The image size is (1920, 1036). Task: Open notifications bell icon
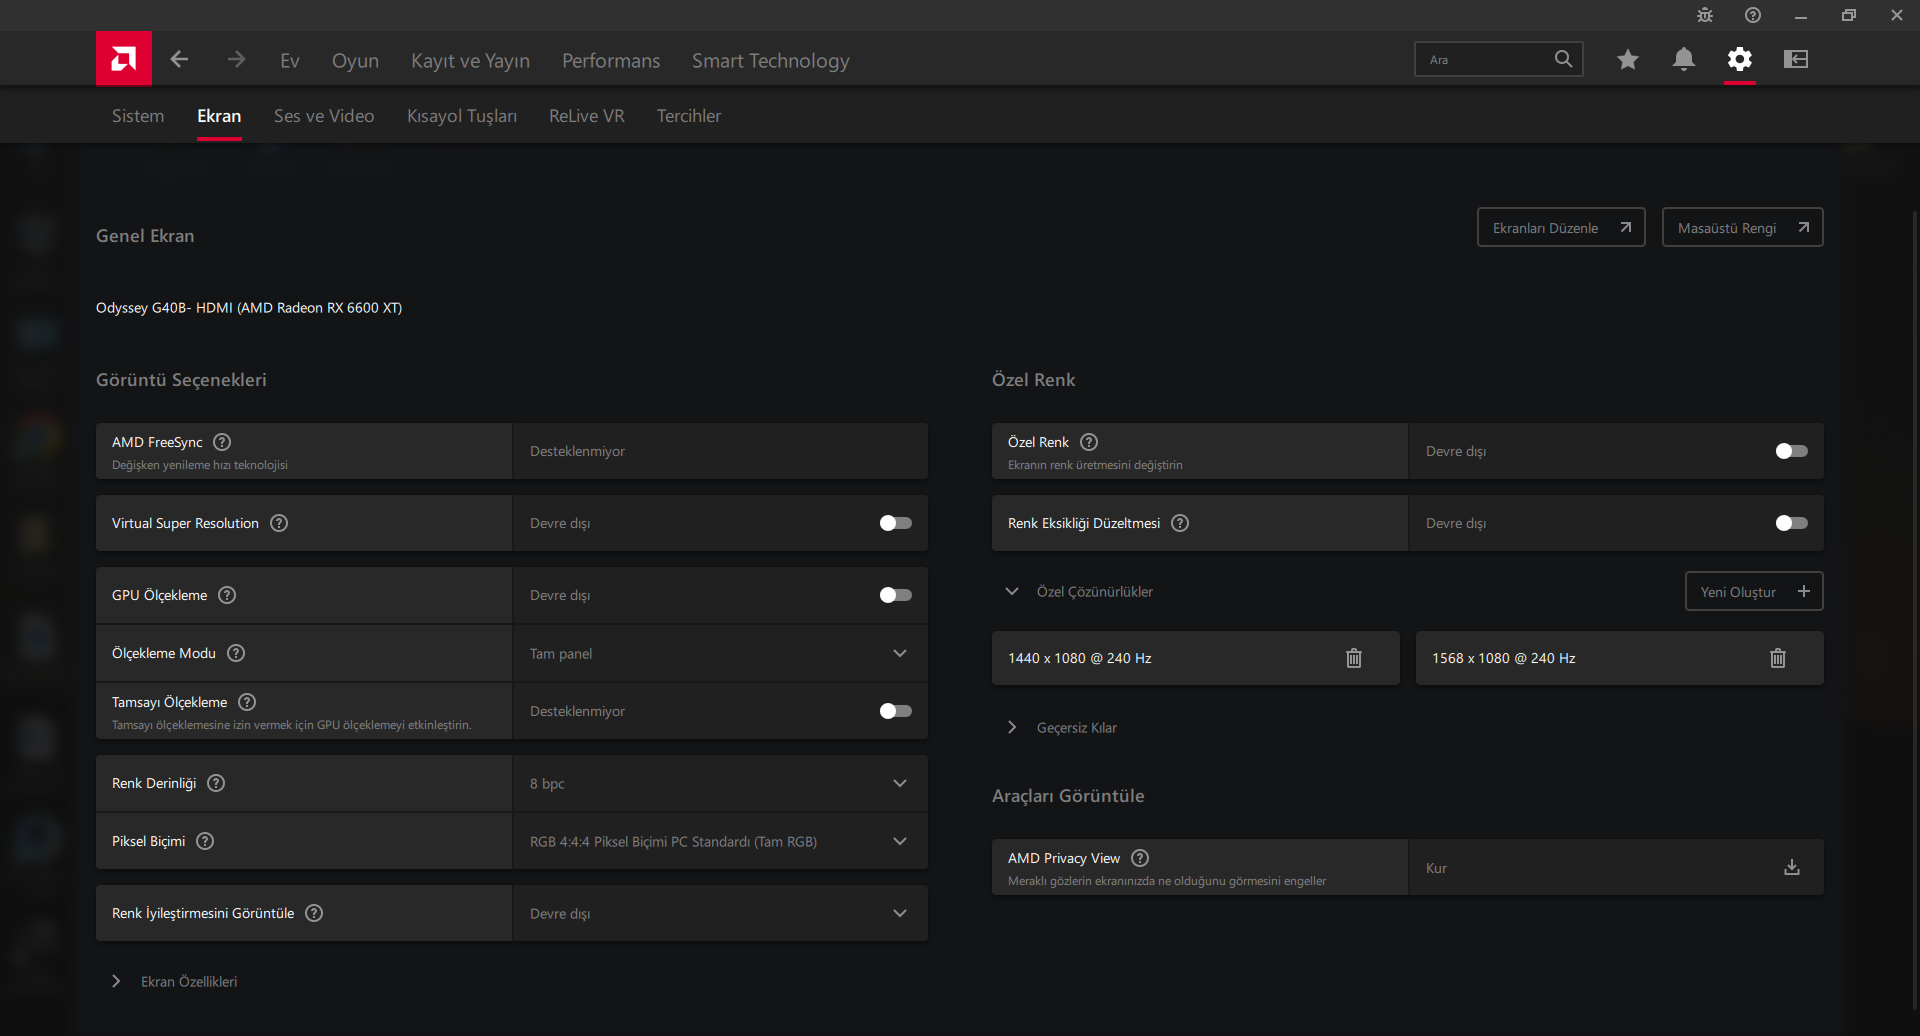tap(1684, 60)
